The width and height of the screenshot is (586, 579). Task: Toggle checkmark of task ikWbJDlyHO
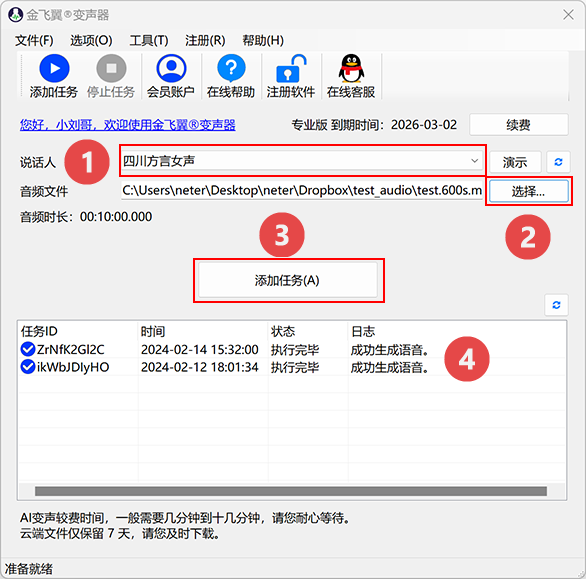[28, 367]
